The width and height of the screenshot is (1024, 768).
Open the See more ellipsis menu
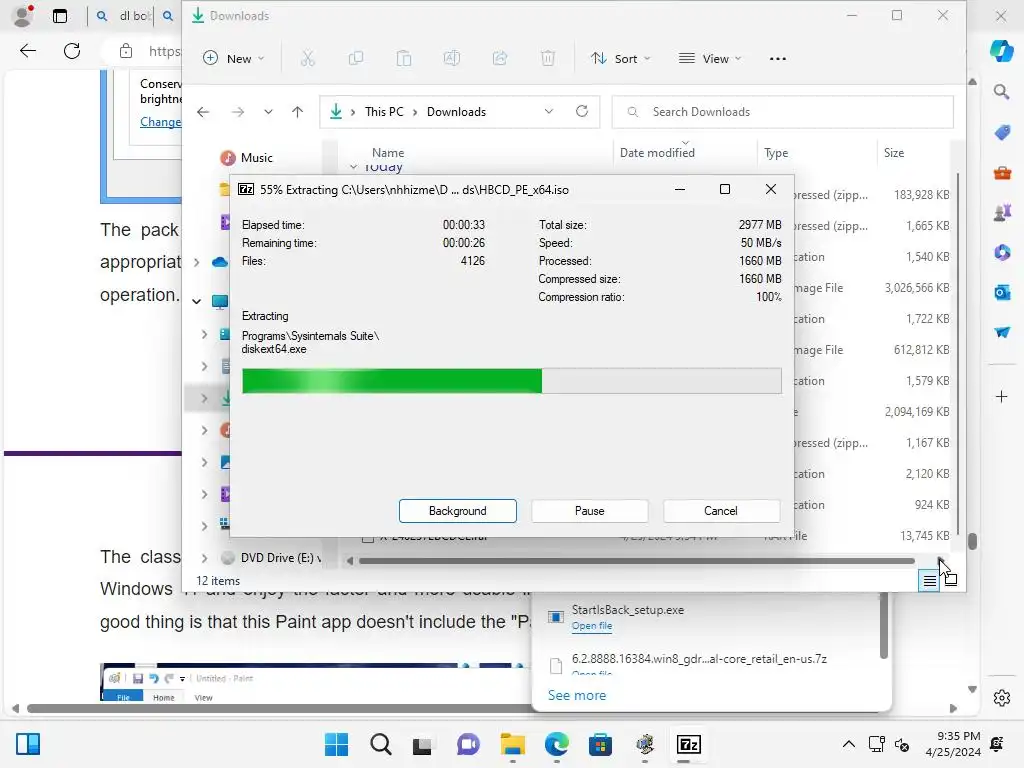(x=777, y=59)
